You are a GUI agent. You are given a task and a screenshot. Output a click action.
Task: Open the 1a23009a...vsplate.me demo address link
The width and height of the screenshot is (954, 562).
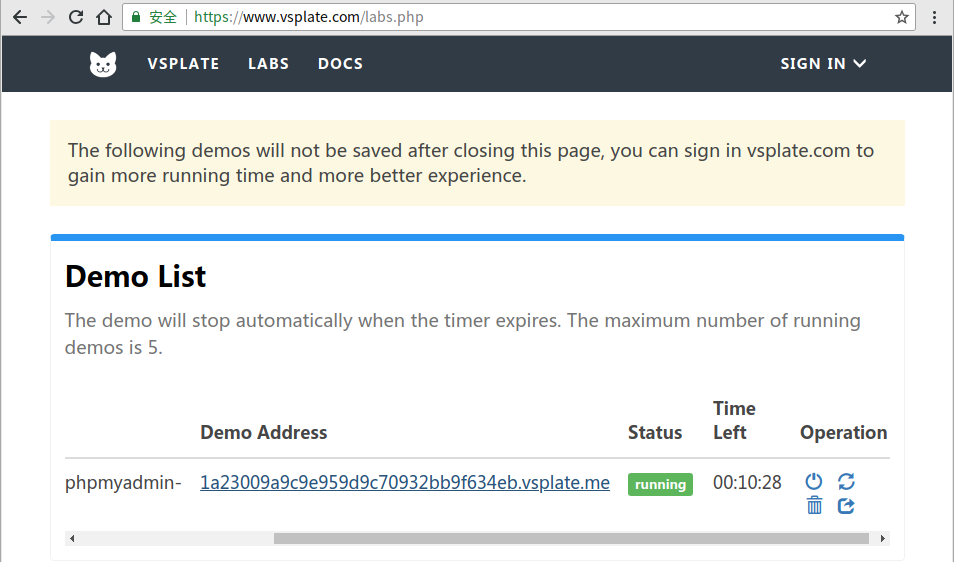click(x=405, y=483)
